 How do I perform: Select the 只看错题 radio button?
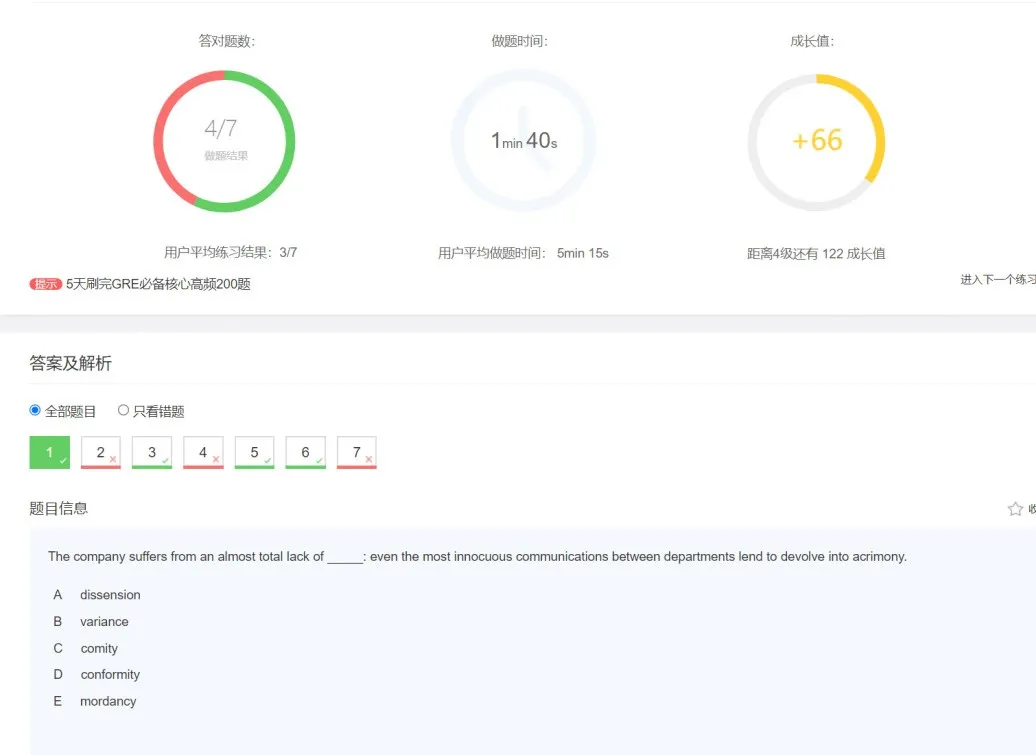pos(124,410)
